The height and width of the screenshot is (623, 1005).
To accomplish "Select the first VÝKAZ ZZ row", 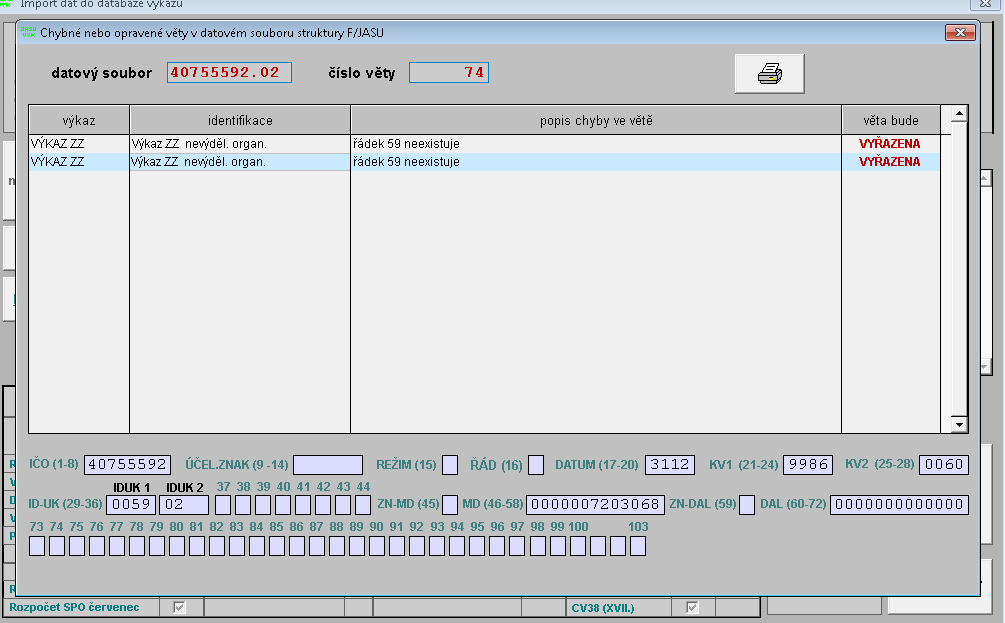I will [x=485, y=144].
